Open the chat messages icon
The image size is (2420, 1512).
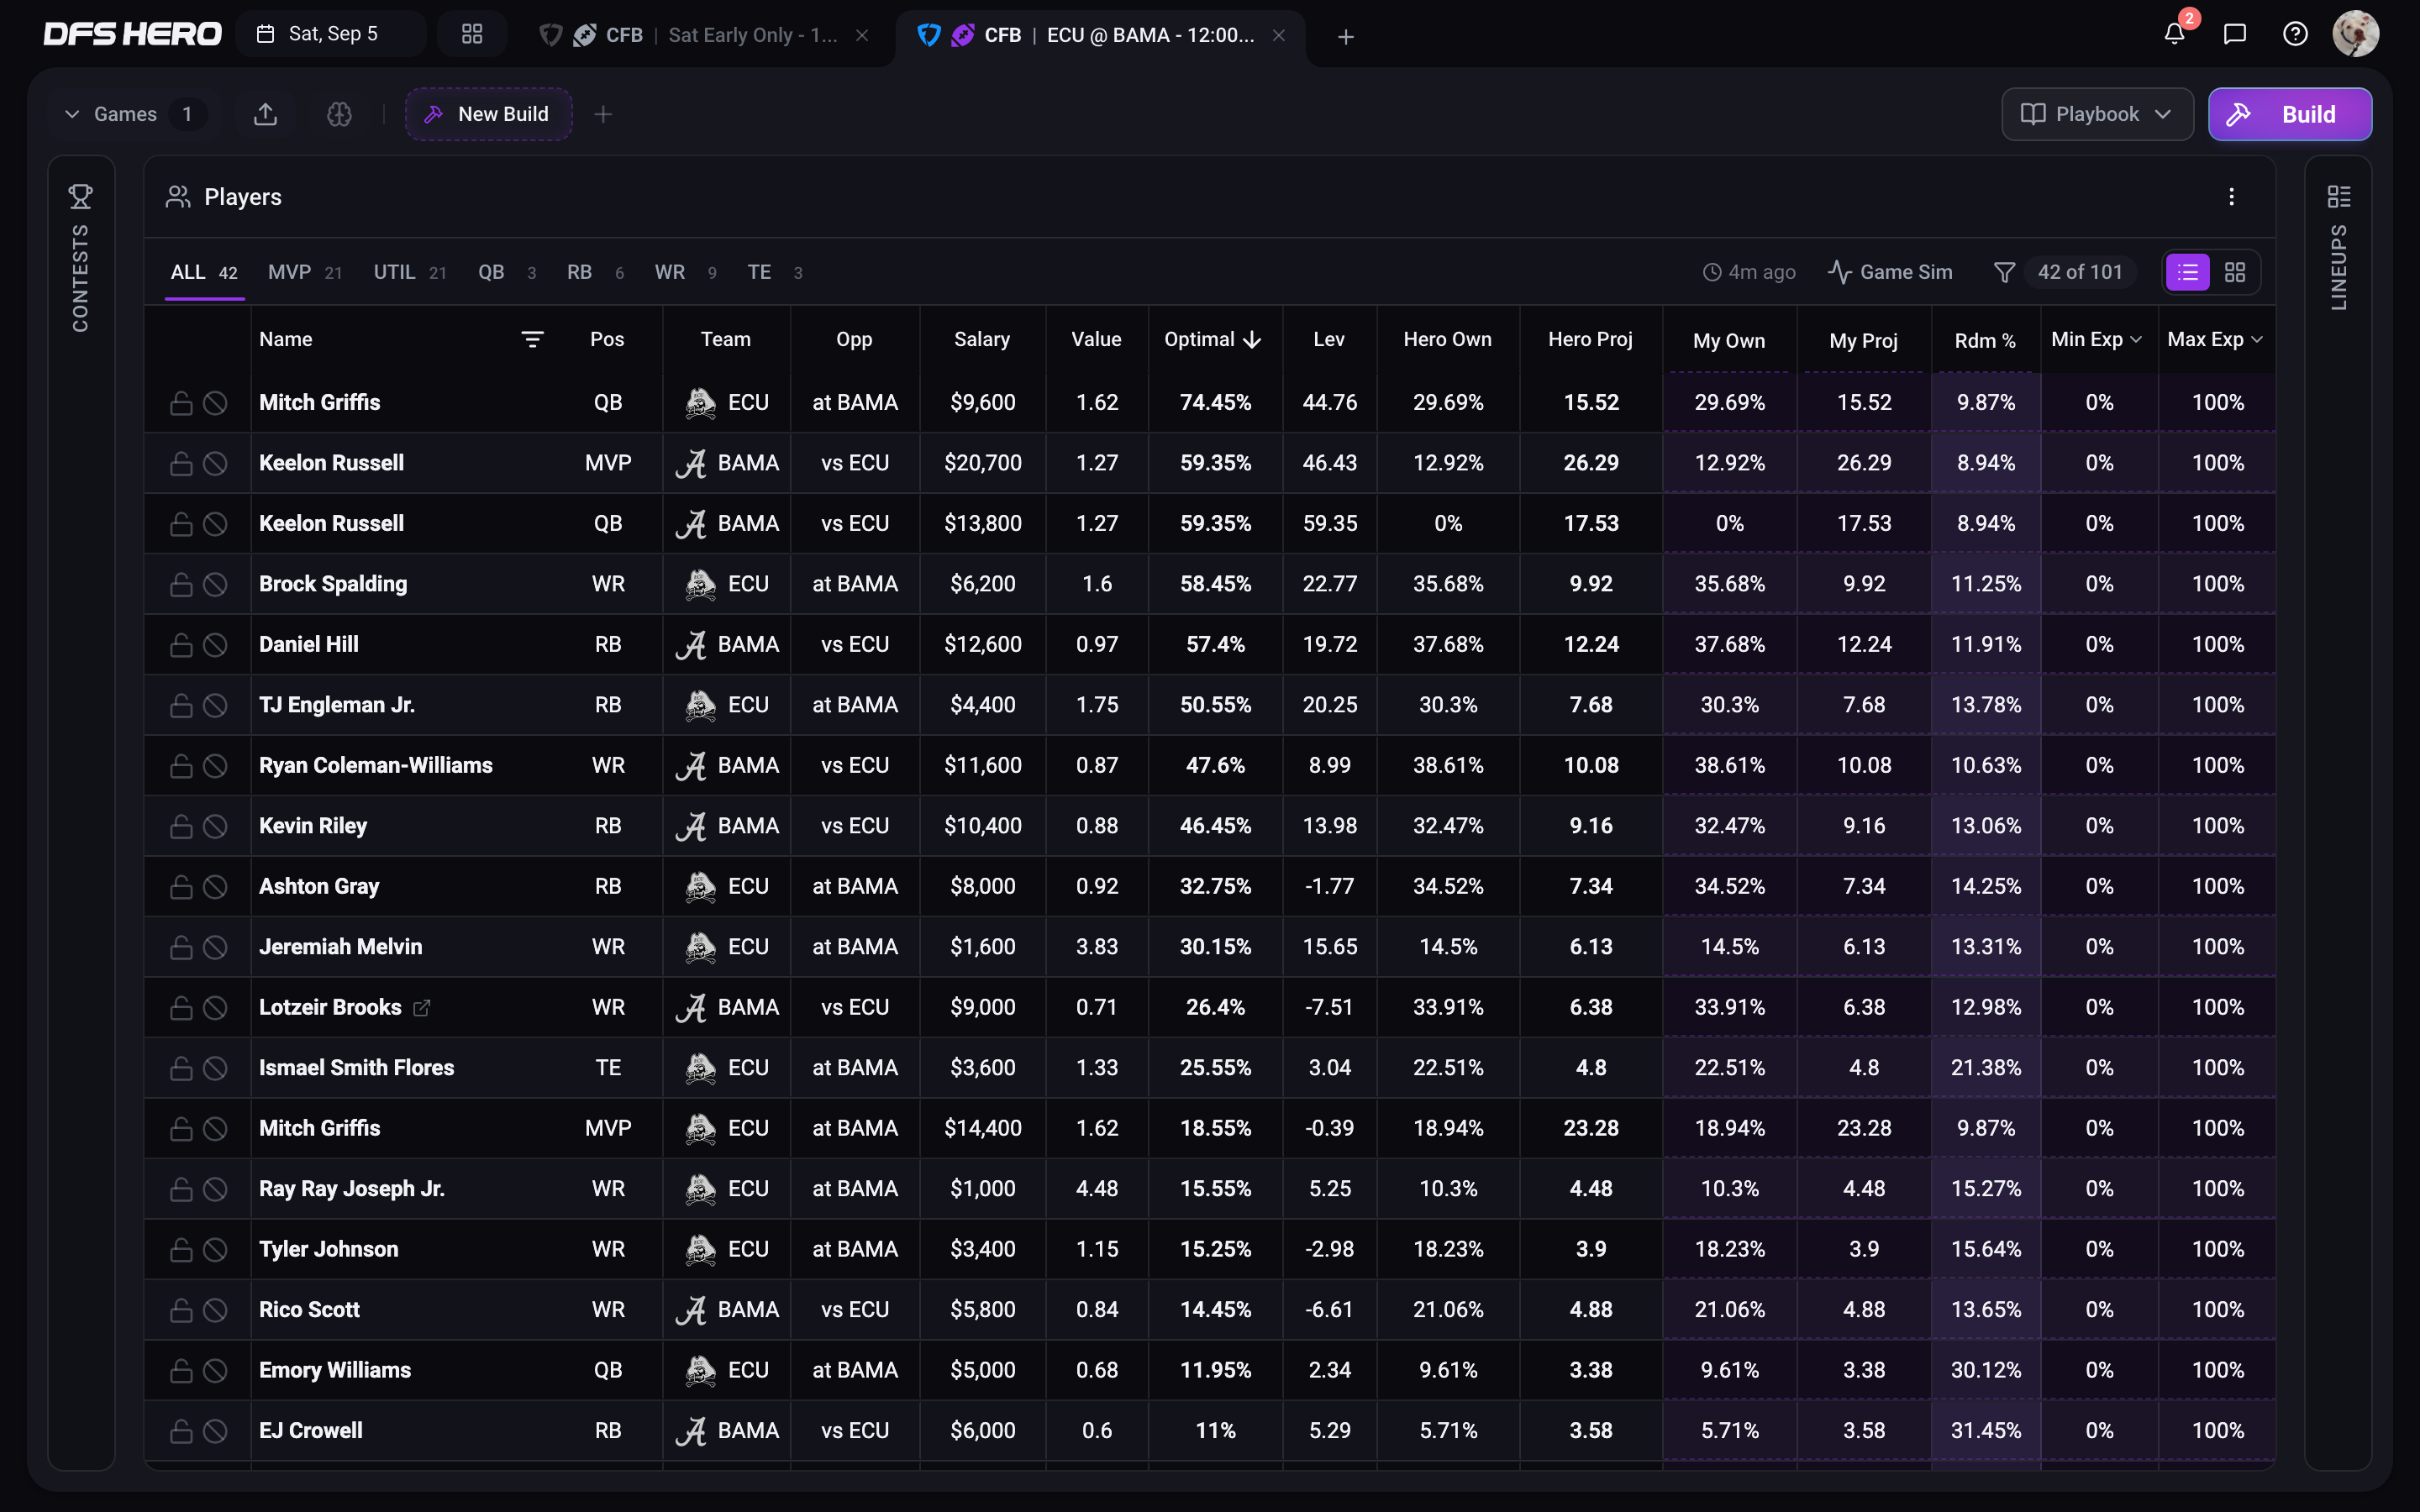tap(2234, 34)
